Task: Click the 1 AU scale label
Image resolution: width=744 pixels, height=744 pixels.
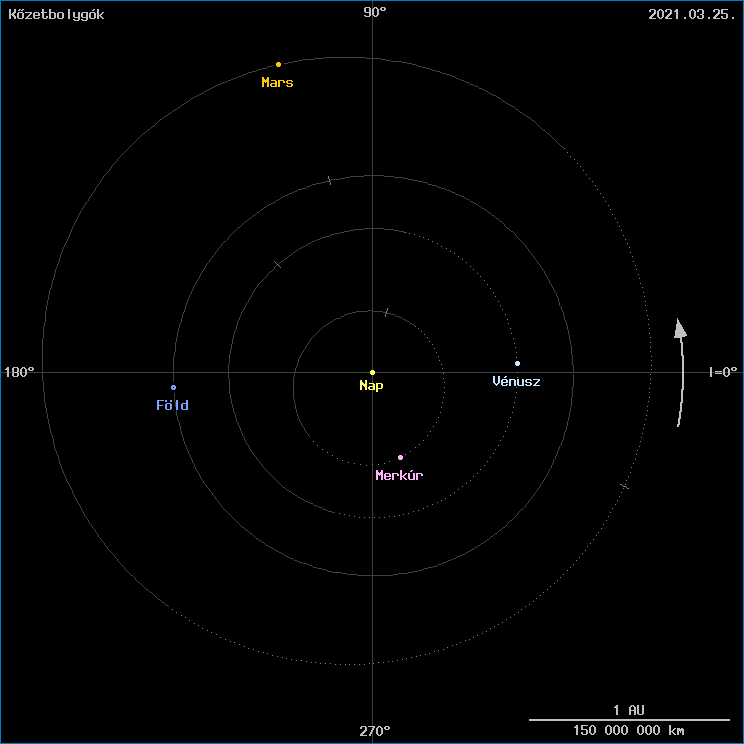Action: 629,710
